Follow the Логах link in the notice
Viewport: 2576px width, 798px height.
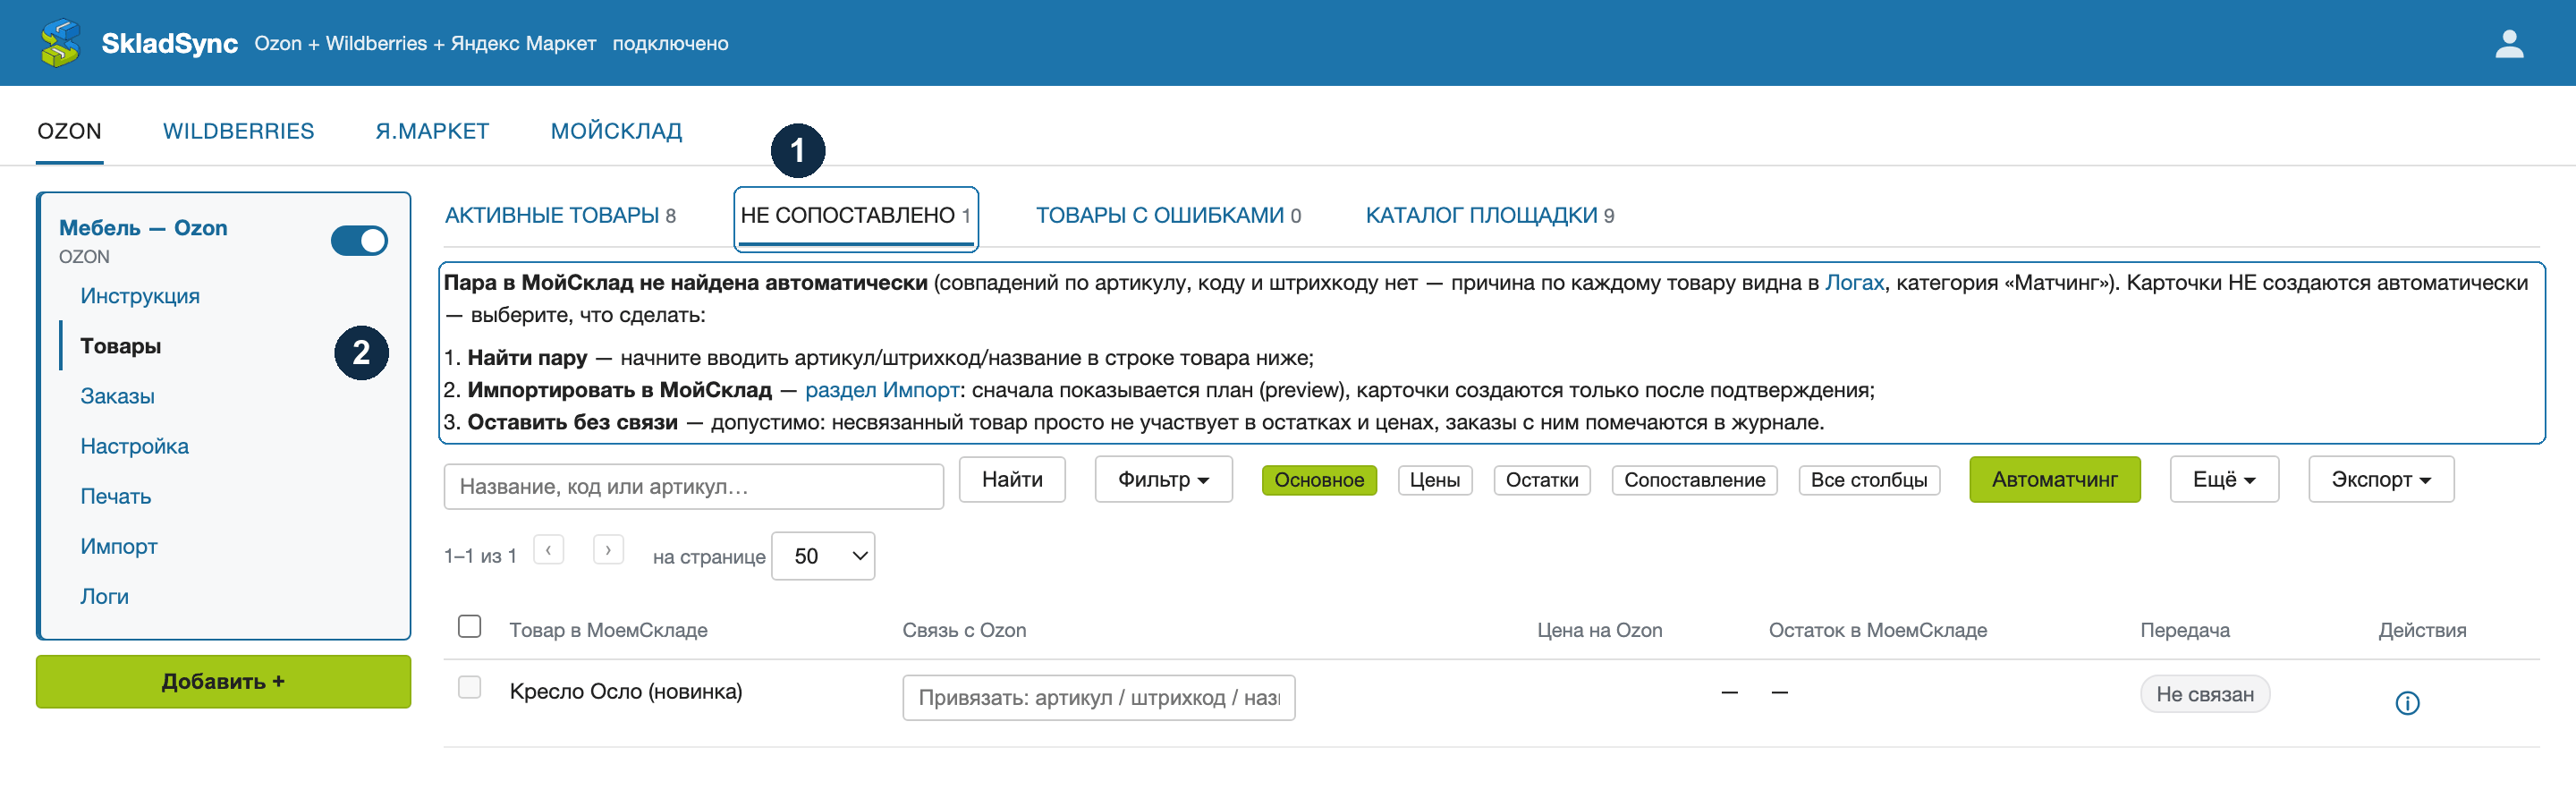pyautogui.click(x=1854, y=283)
